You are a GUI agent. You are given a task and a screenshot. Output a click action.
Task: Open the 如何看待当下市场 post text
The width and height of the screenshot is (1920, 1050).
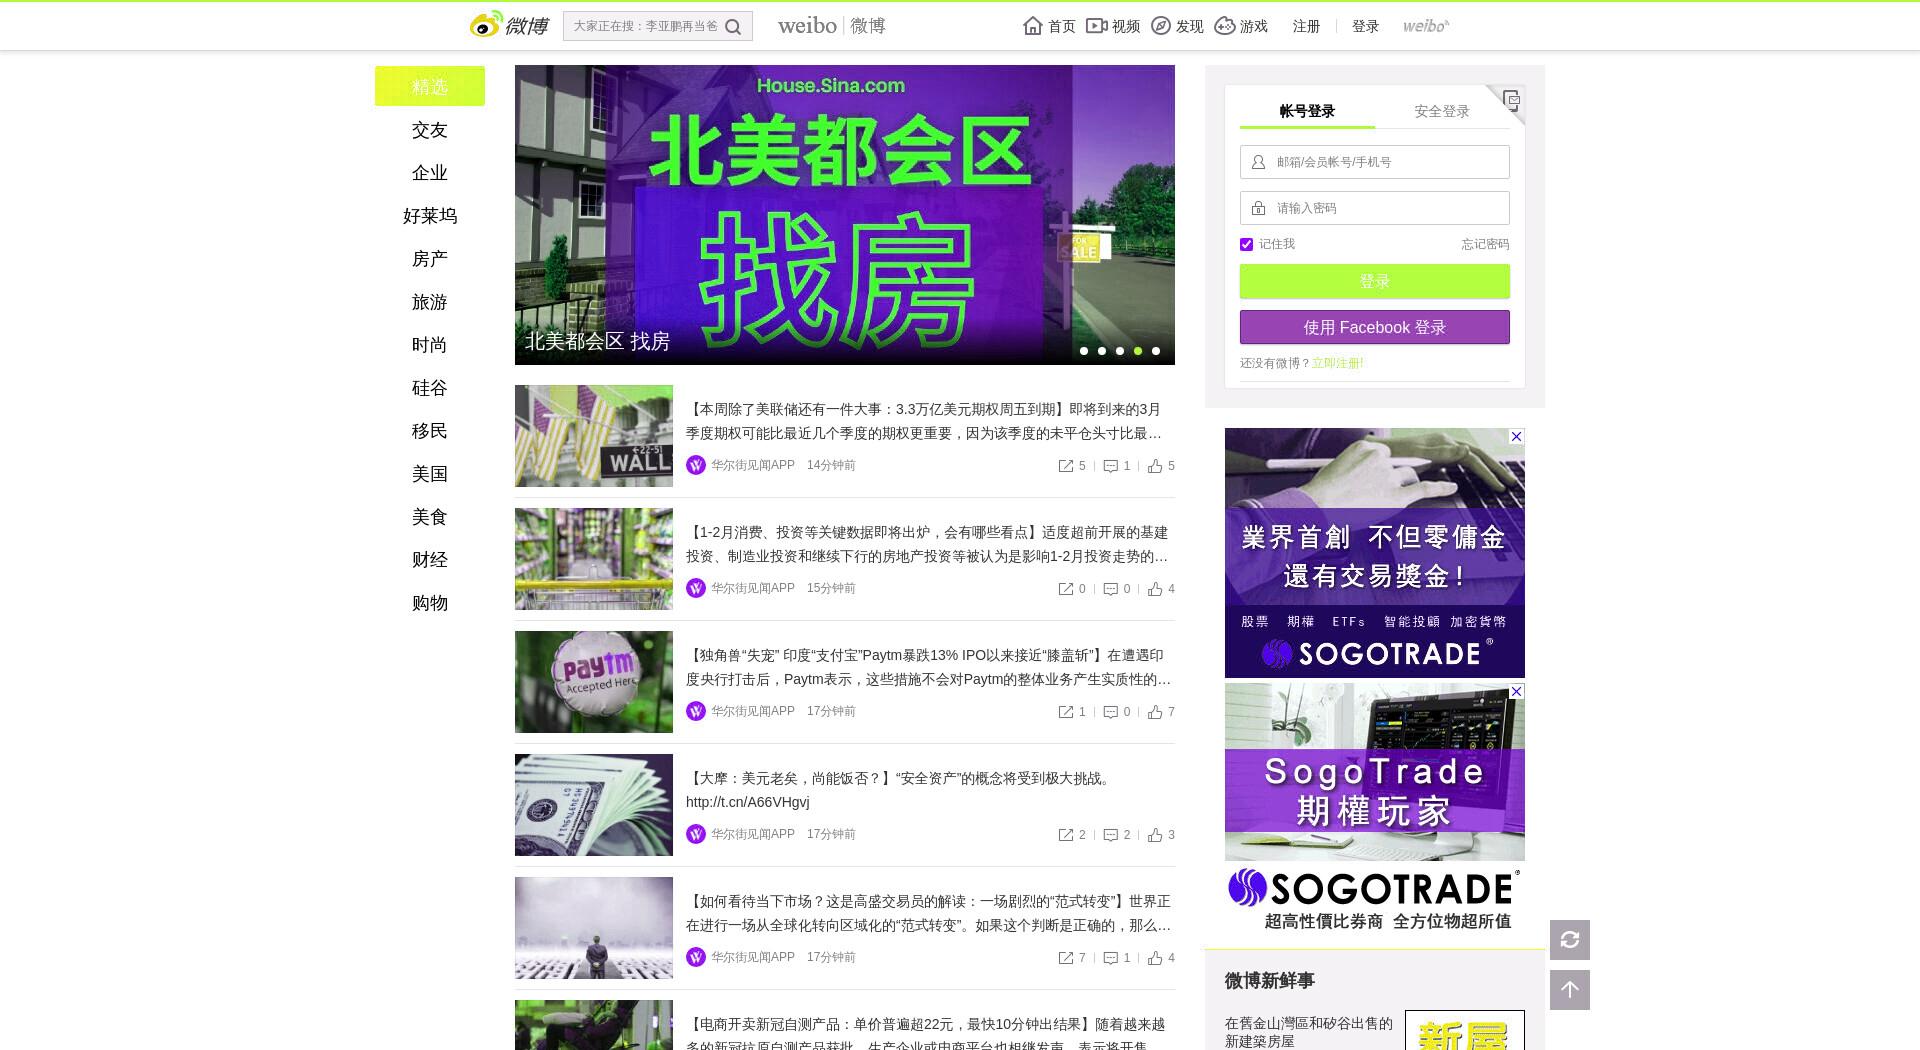point(928,913)
